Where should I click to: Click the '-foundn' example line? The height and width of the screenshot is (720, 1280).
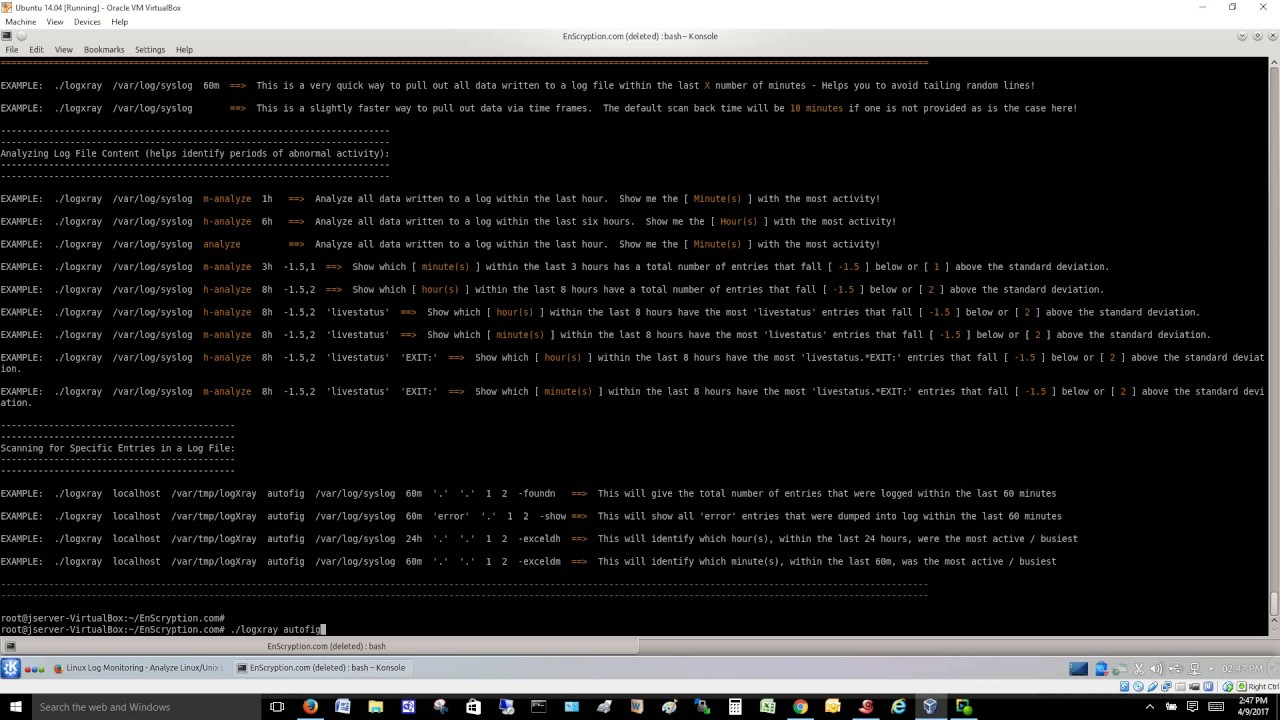pos(528,493)
